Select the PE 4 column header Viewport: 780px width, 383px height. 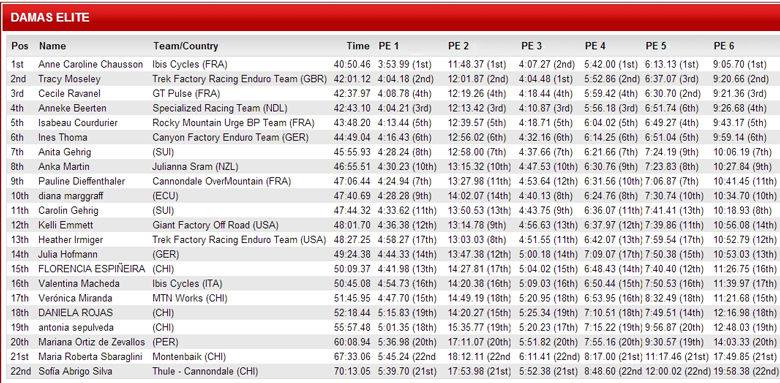tap(595, 46)
